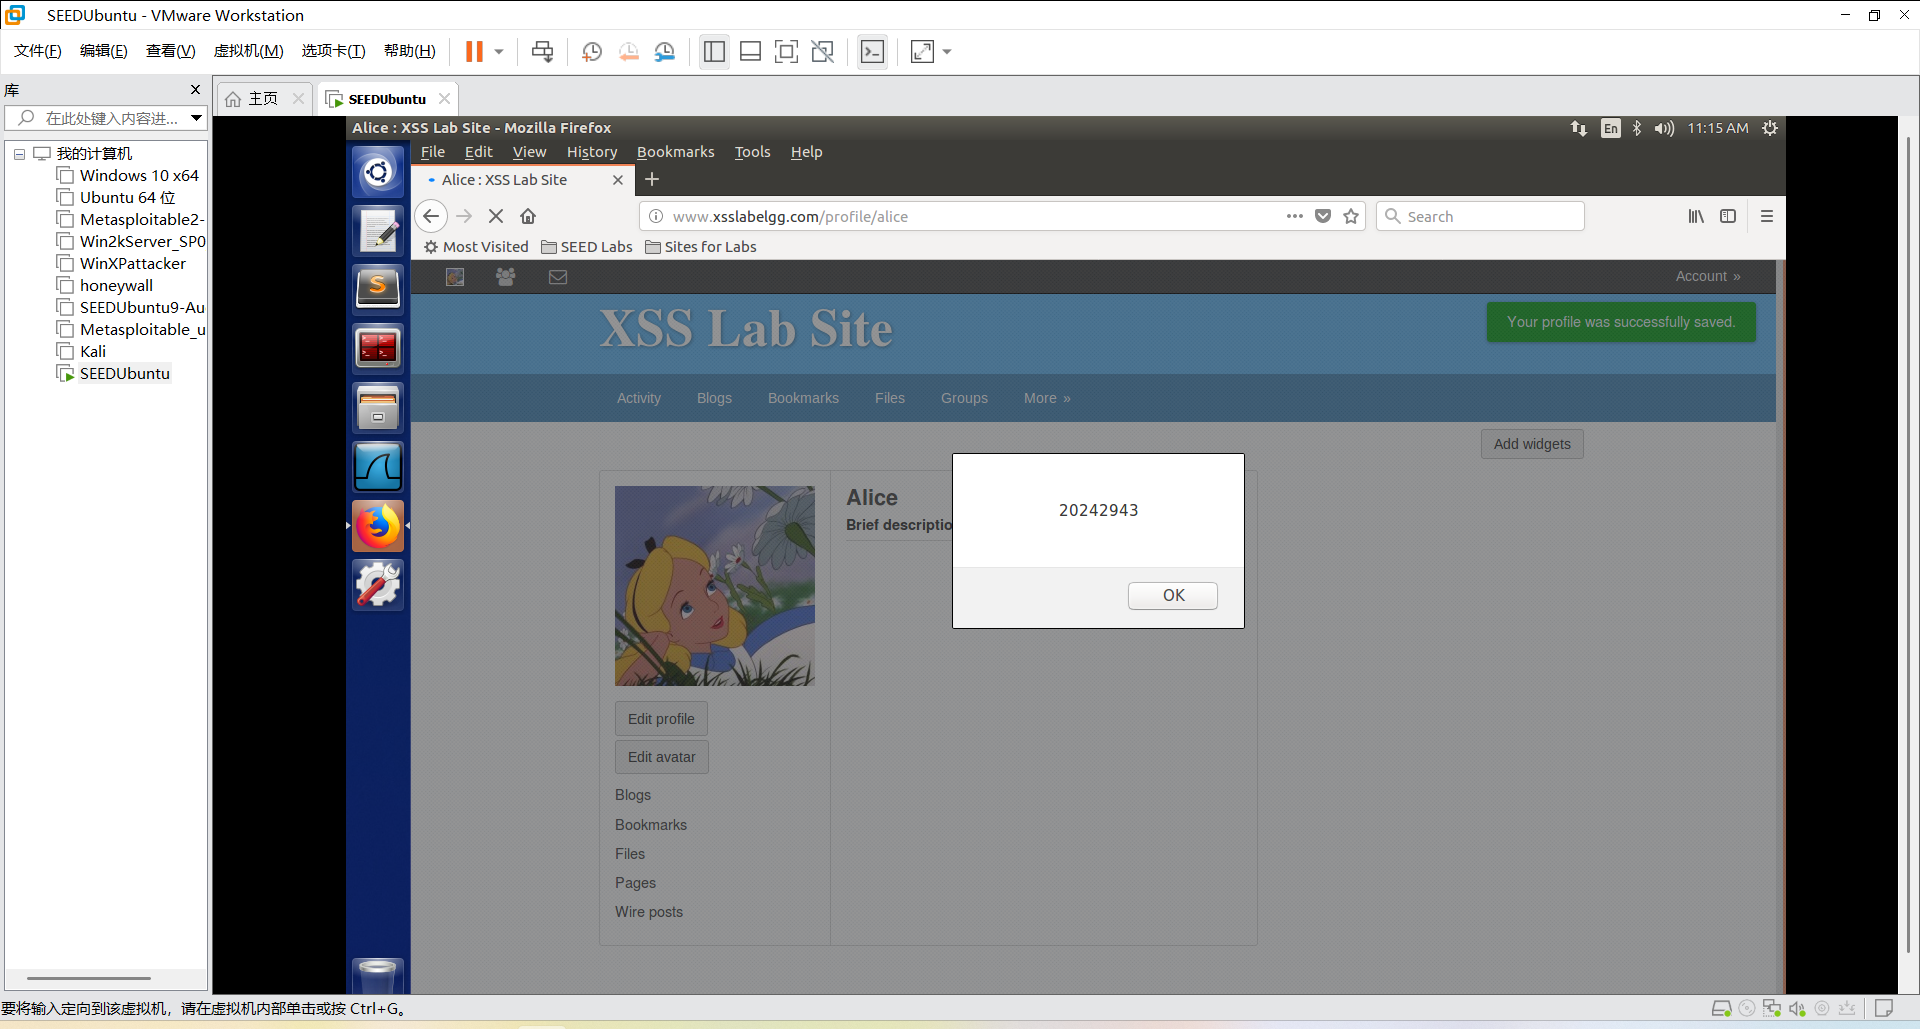Open the SEED Labs bookmarks folder
Viewport: 1920px width, 1029px height.
click(587, 247)
